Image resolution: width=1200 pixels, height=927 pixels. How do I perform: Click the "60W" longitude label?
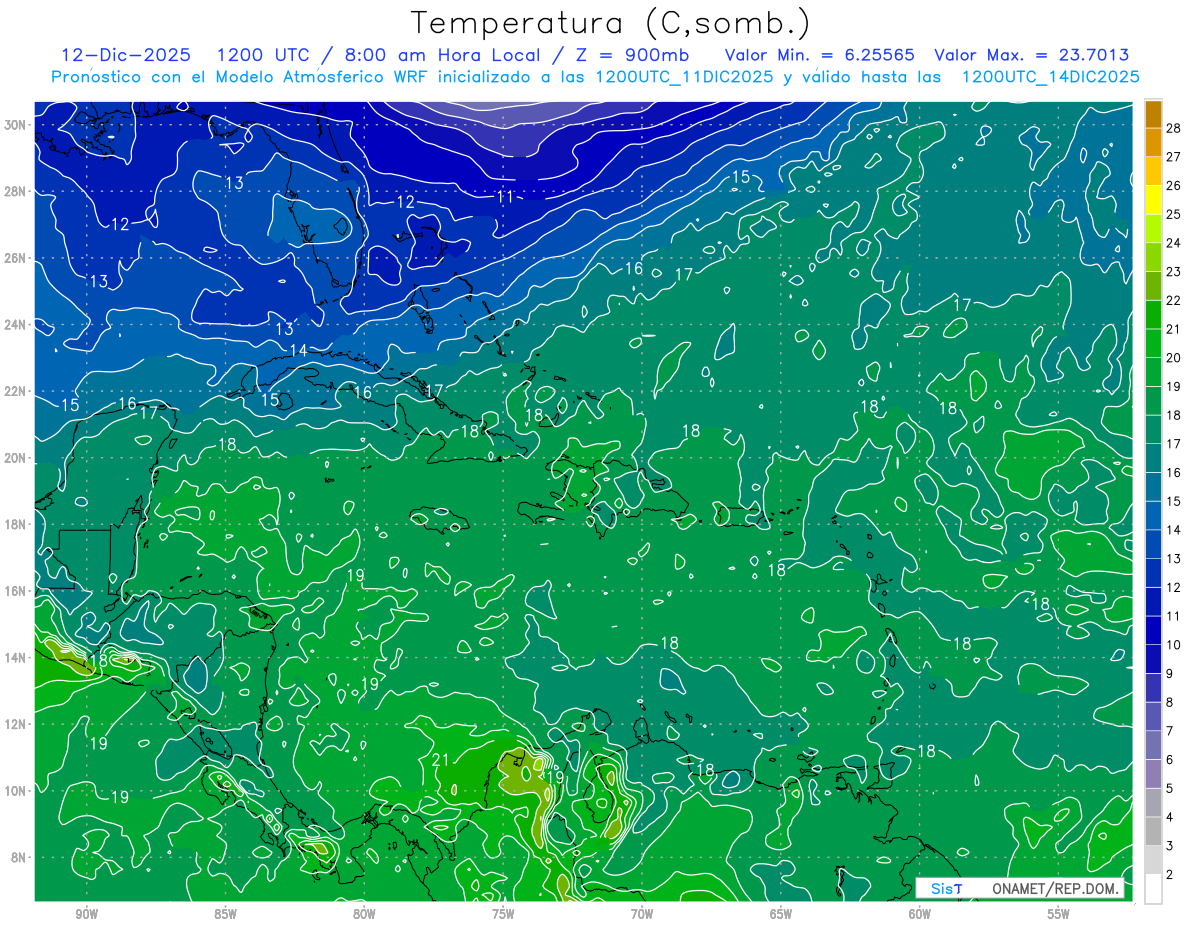920,914
